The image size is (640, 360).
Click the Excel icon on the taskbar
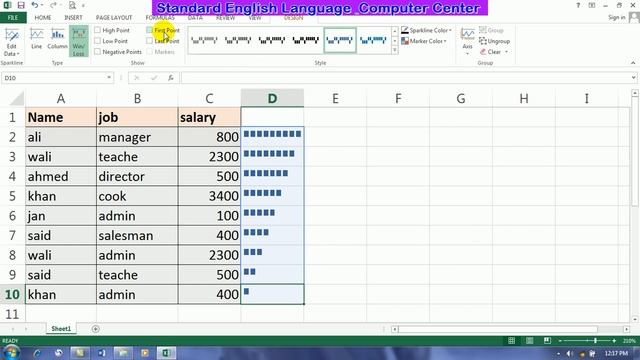[166, 353]
